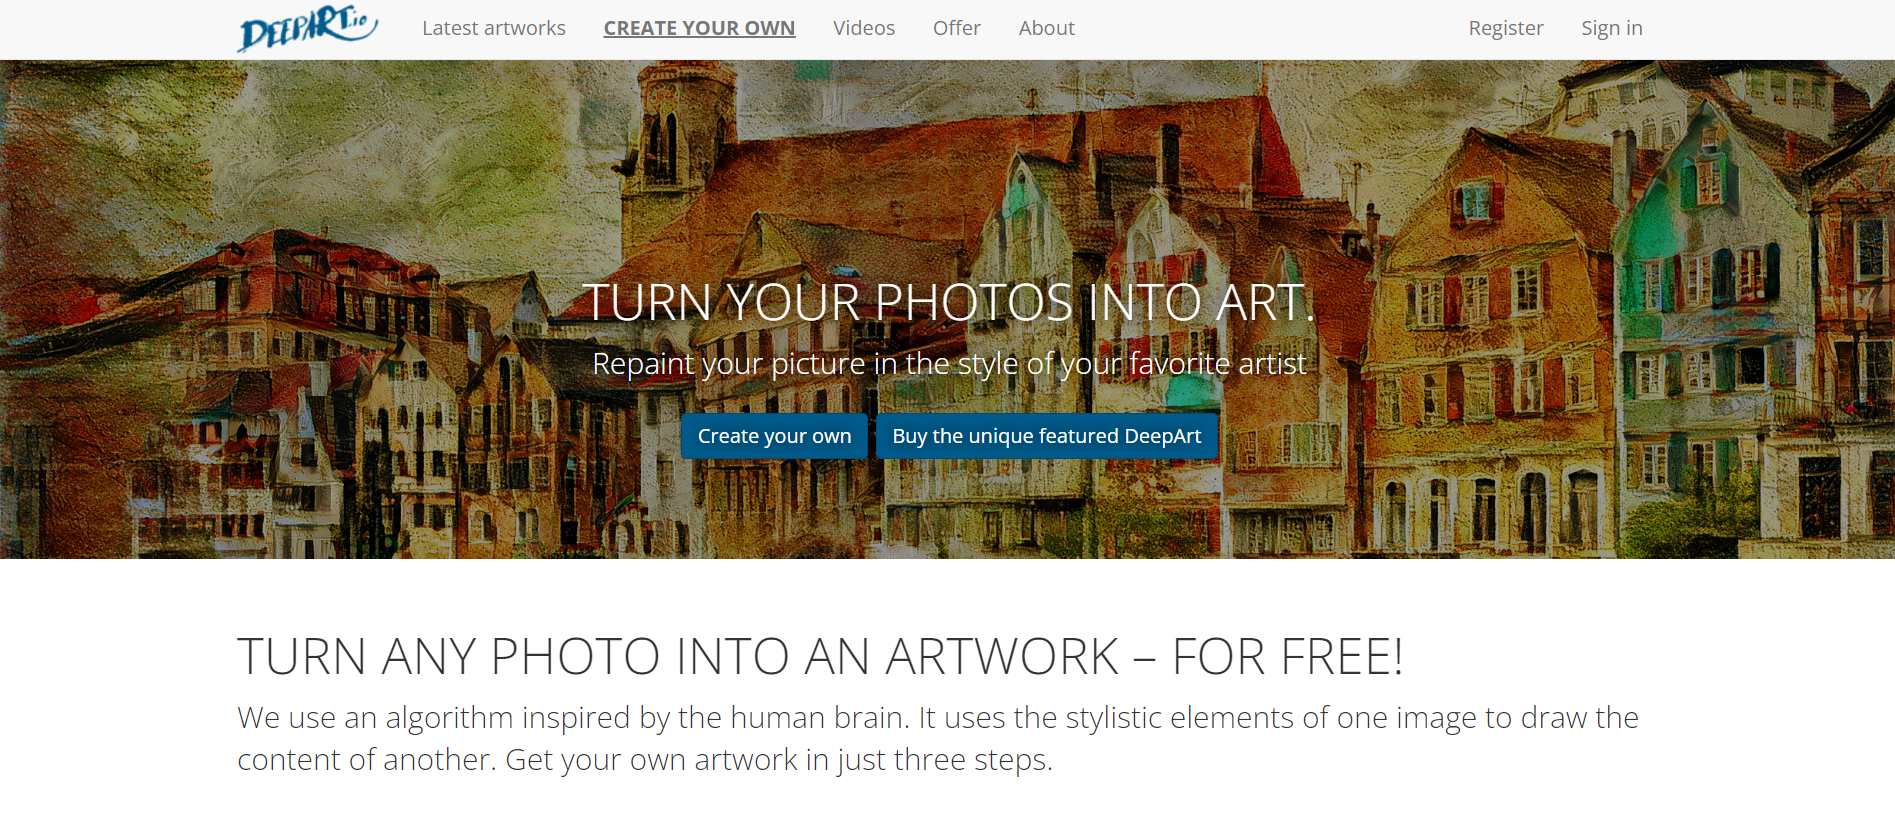
Task: Click the Repaint your picture subtitle text
Action: [x=948, y=363]
